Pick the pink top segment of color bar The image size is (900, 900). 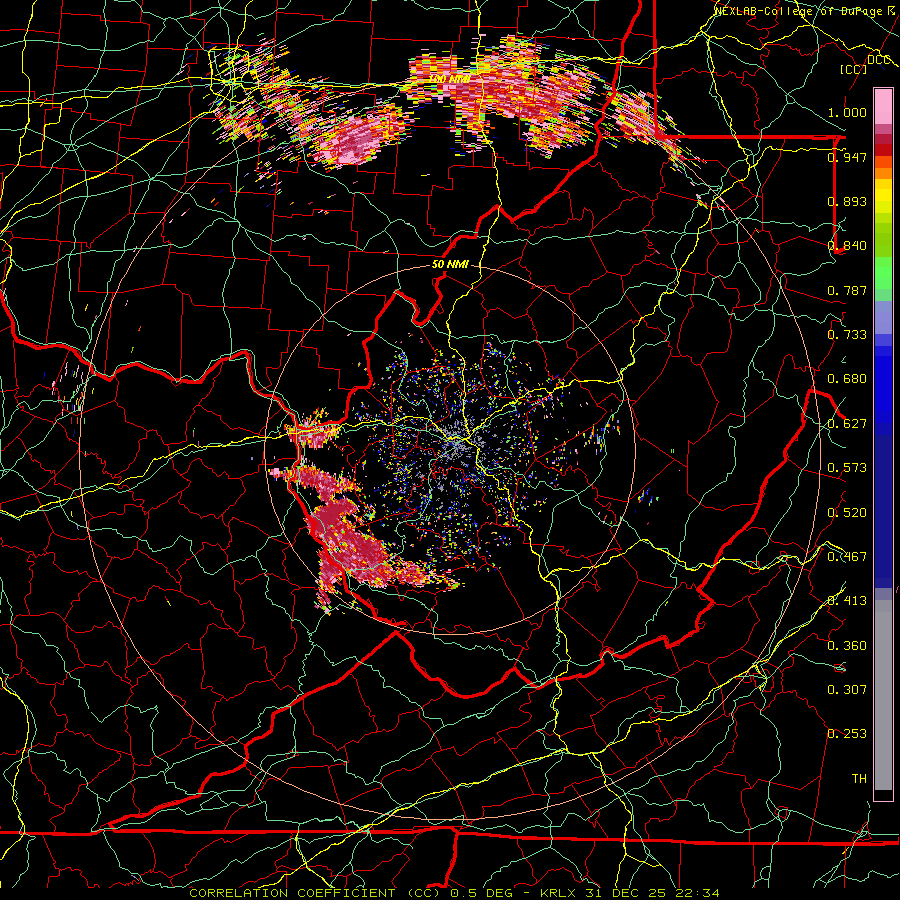883,106
